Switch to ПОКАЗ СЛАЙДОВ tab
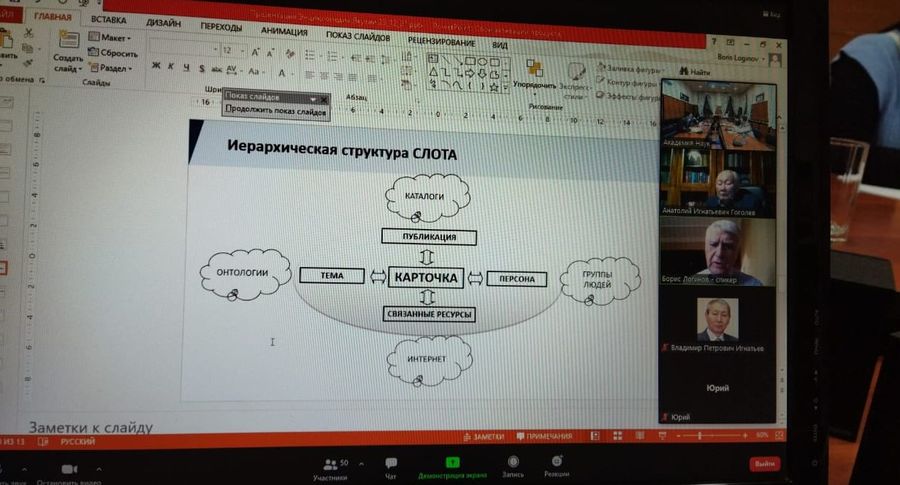 (x=358, y=37)
